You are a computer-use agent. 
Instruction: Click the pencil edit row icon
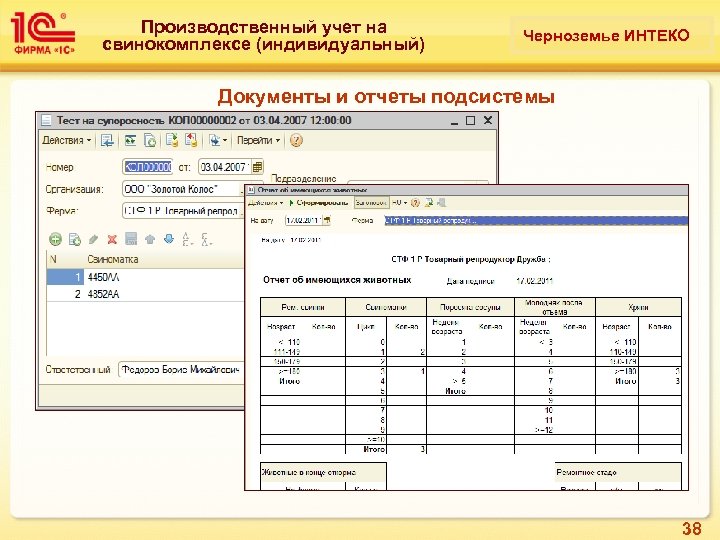coord(93,239)
